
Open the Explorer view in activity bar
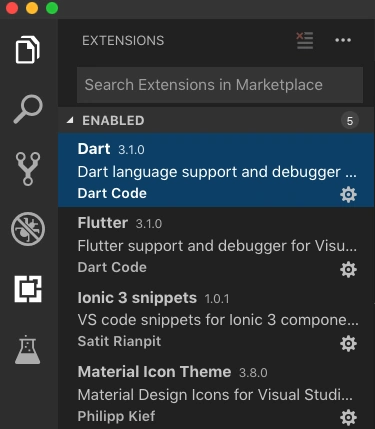click(28, 50)
